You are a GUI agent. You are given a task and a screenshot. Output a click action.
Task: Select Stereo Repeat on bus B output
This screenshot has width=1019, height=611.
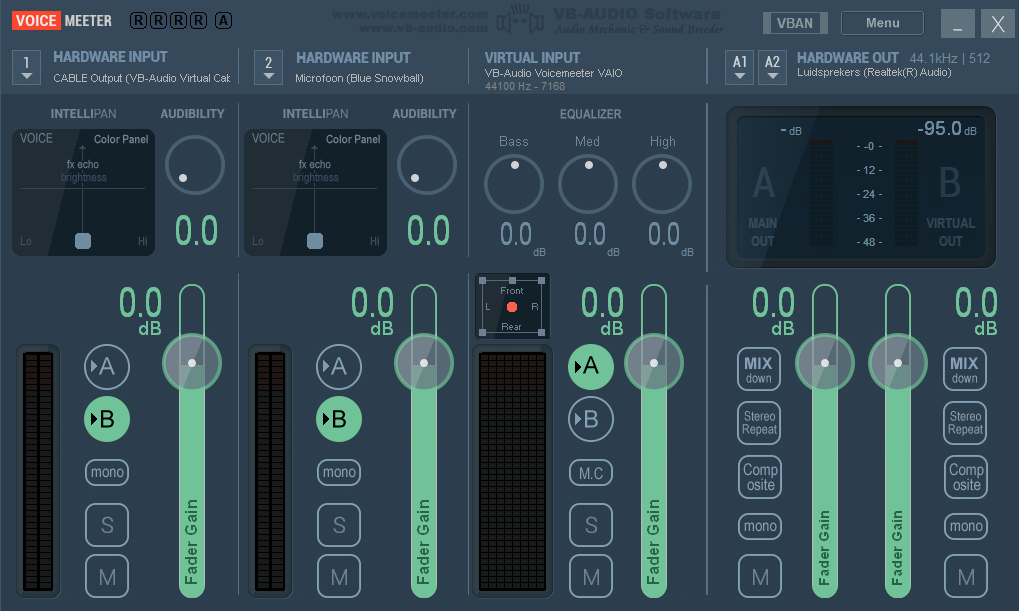coord(965,423)
